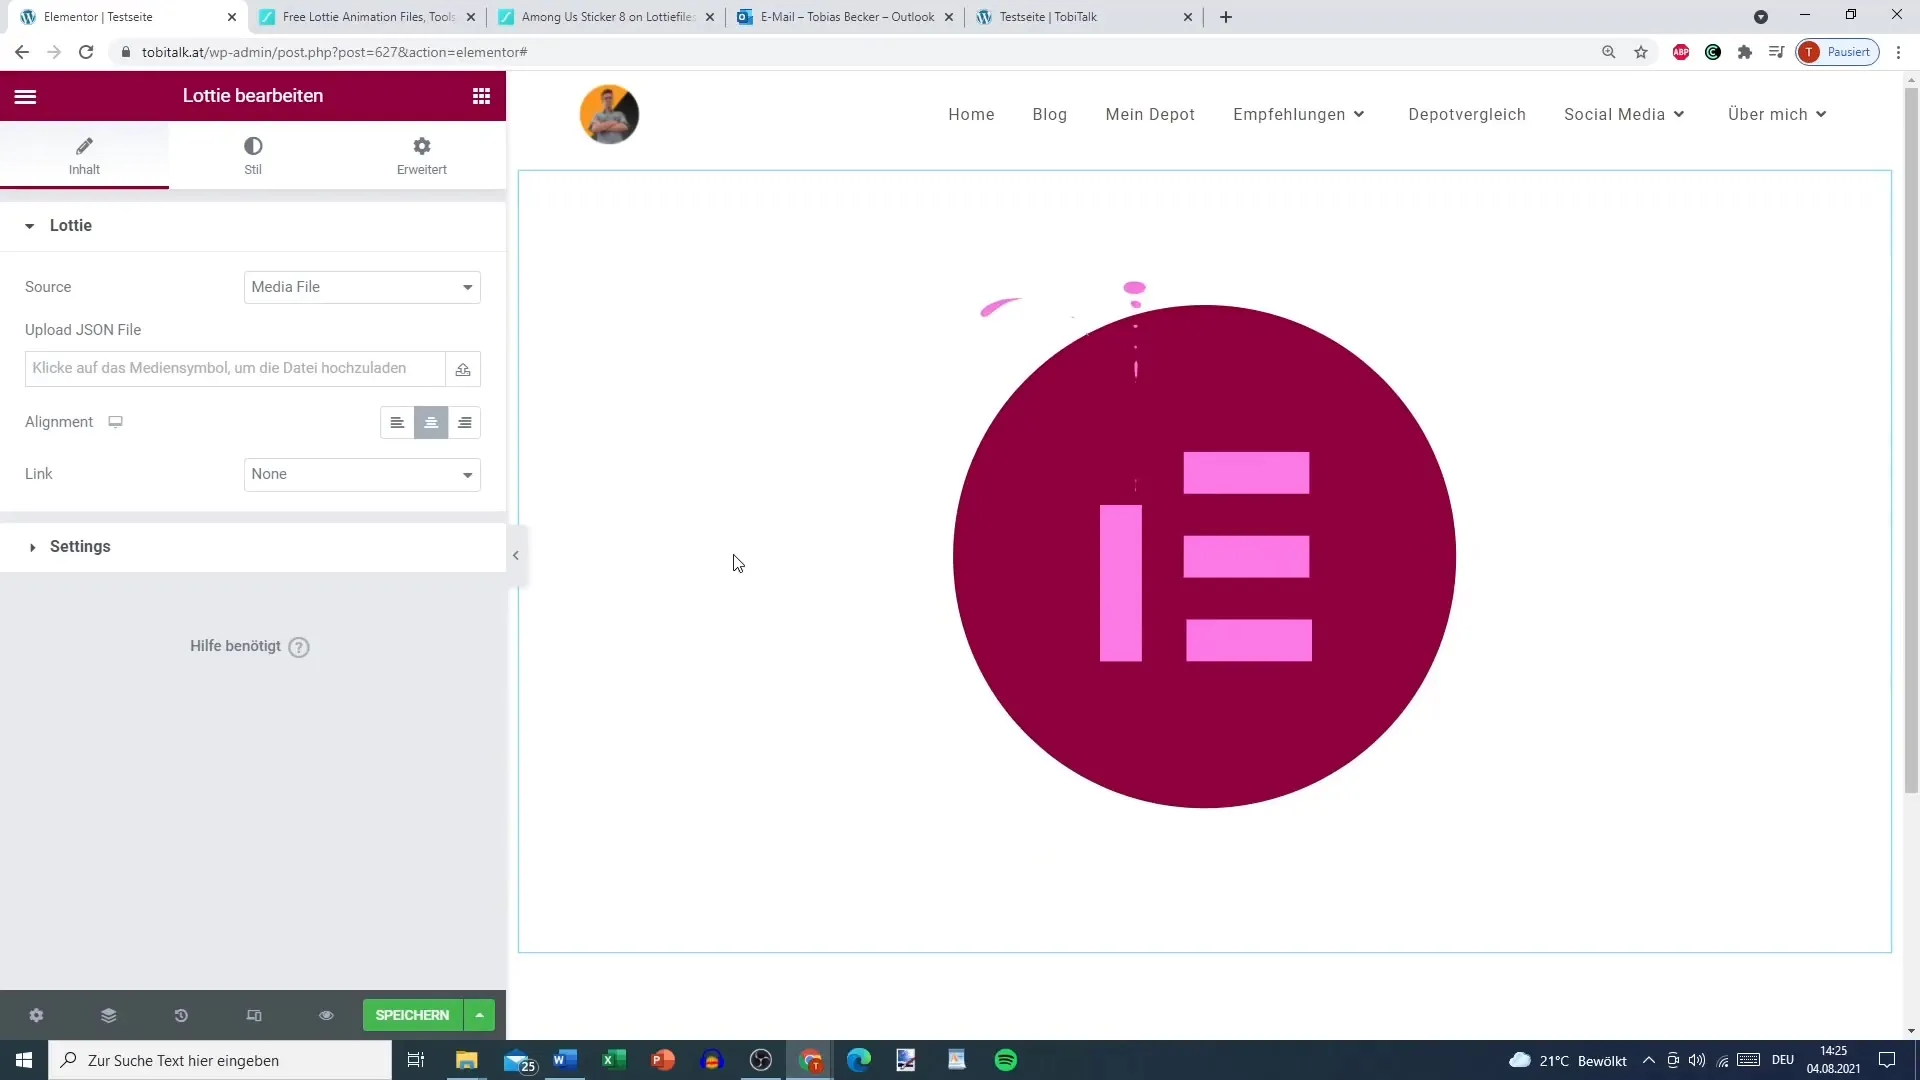Open the Adblock Plus extension icon
The image size is (1920, 1080).
coord(1681,52)
